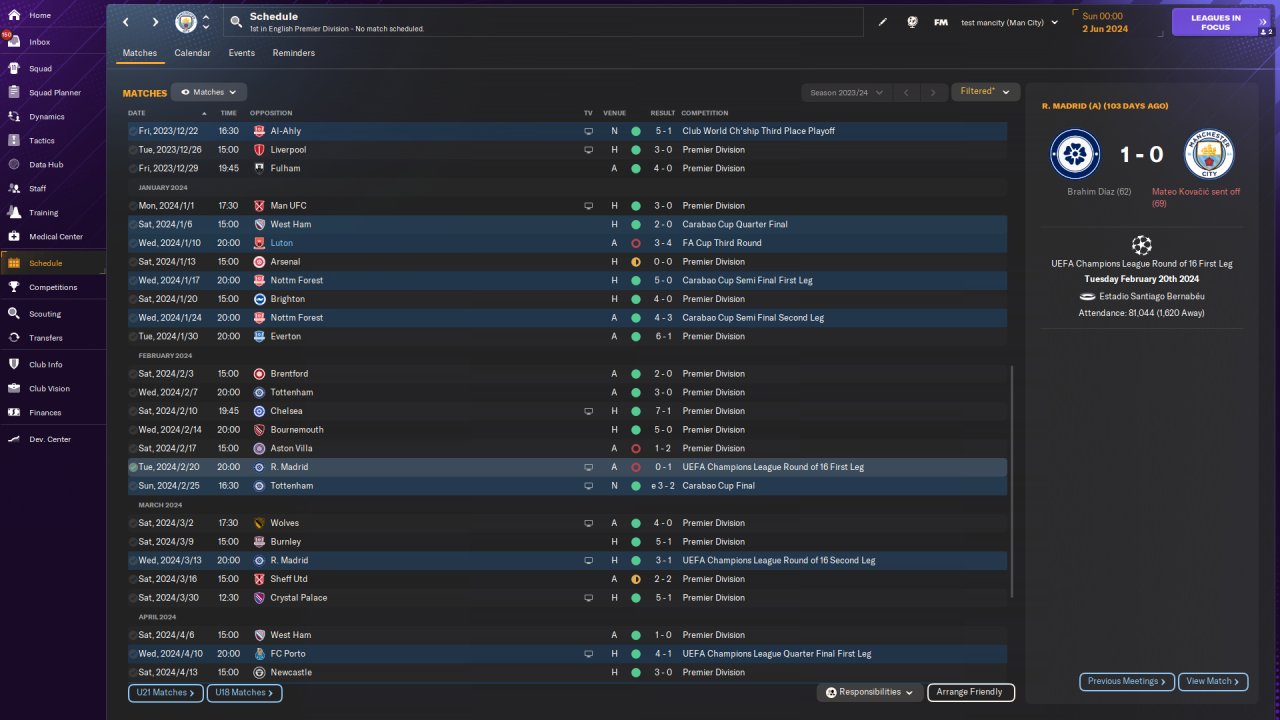Select the radio circle on the Luton row
The image size is (1280, 720).
133,243
